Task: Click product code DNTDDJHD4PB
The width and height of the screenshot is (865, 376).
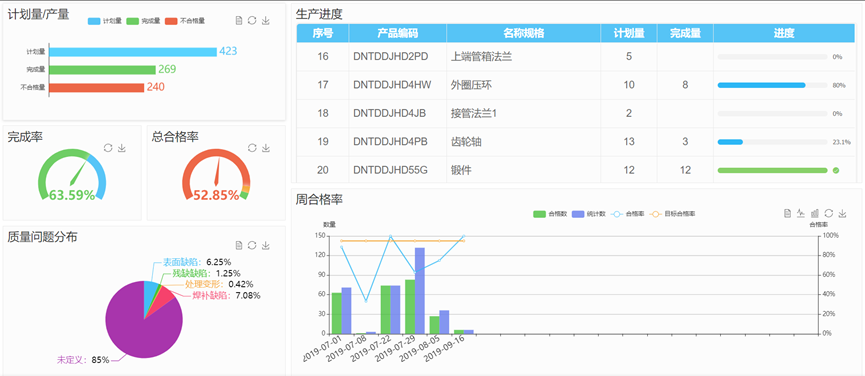Action: click(391, 142)
